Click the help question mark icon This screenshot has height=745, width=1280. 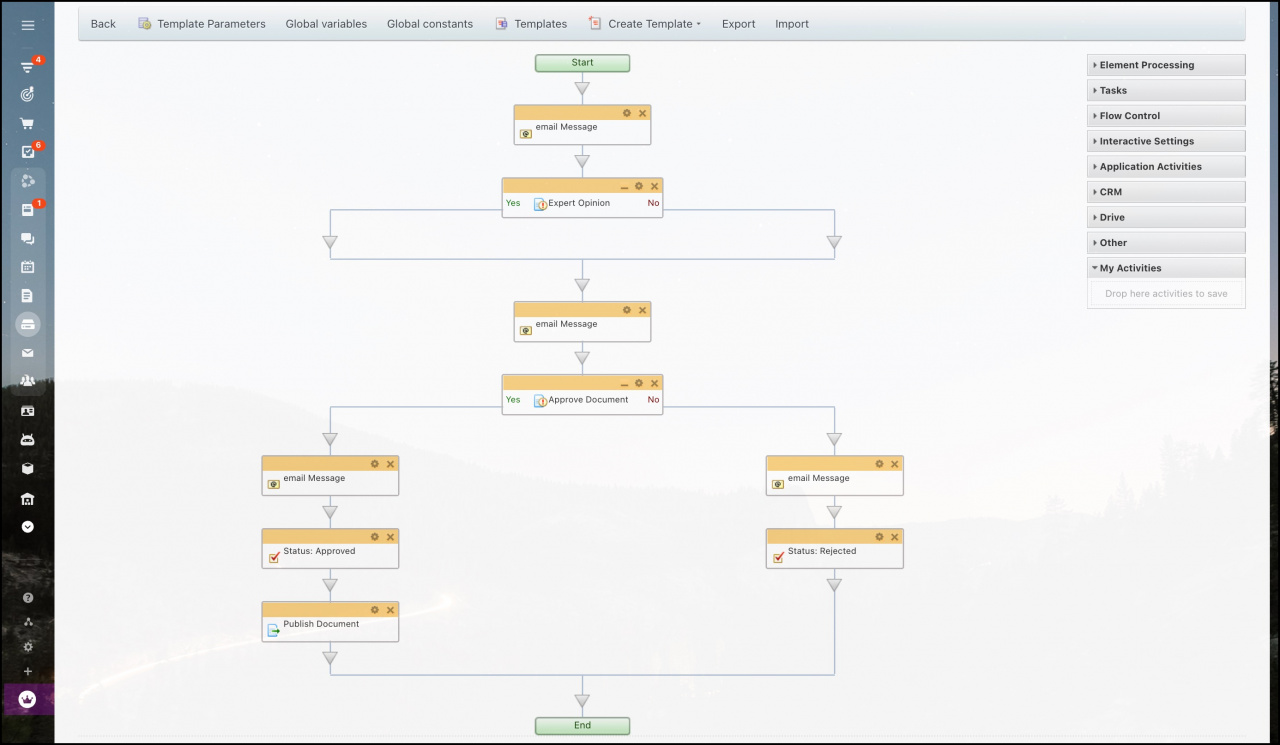[x=28, y=597]
